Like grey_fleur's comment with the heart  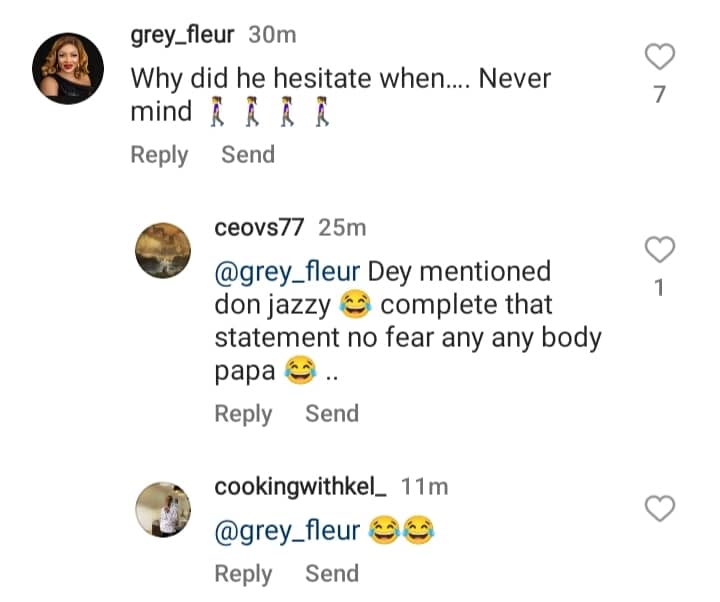pyautogui.click(x=660, y=58)
